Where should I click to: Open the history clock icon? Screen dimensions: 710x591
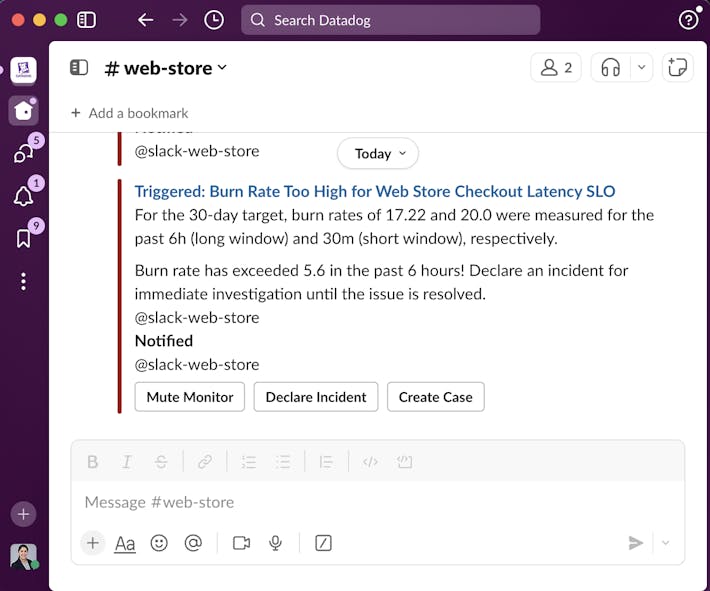(x=214, y=20)
